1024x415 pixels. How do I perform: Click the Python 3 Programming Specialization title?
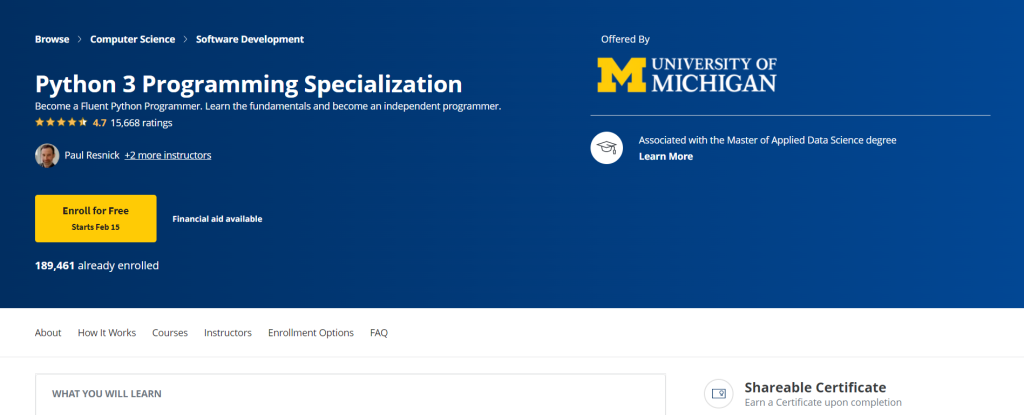click(249, 85)
